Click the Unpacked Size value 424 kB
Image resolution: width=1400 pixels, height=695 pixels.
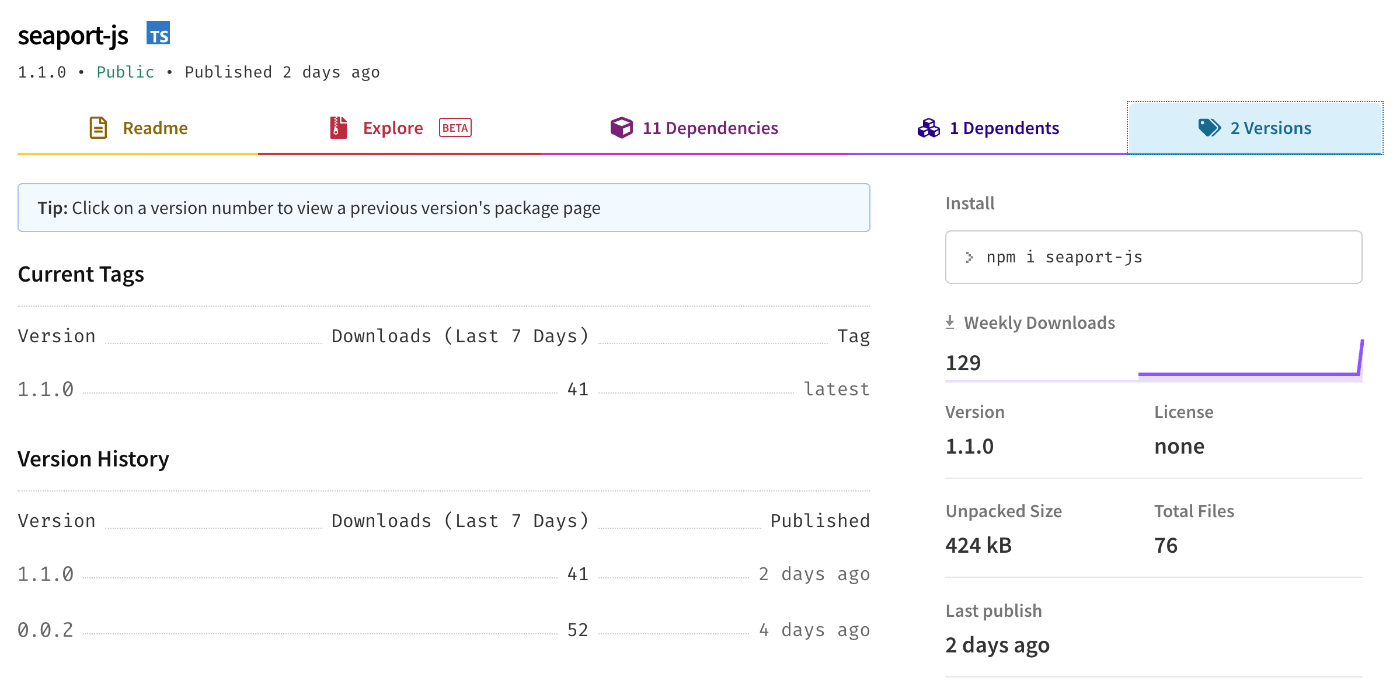coord(979,545)
